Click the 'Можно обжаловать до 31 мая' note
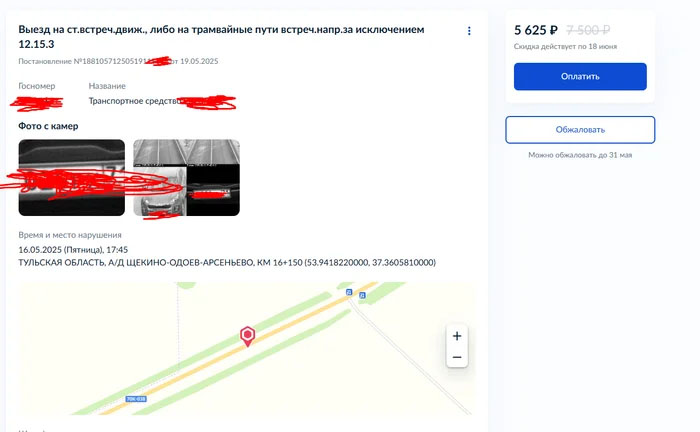The image size is (700, 432). point(580,155)
